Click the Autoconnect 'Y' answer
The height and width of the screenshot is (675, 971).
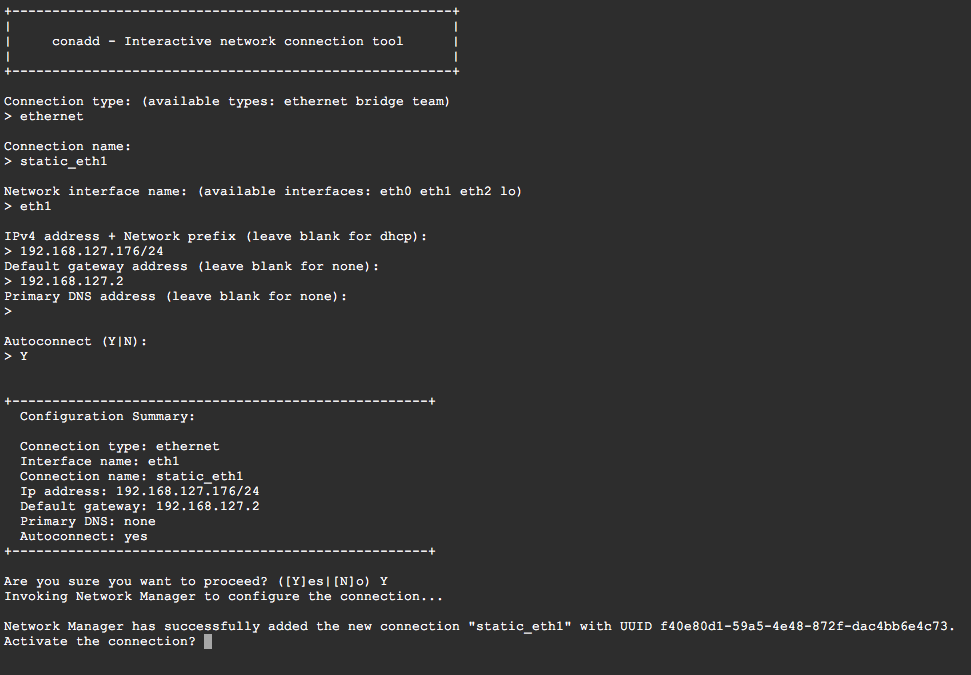click(x=24, y=356)
